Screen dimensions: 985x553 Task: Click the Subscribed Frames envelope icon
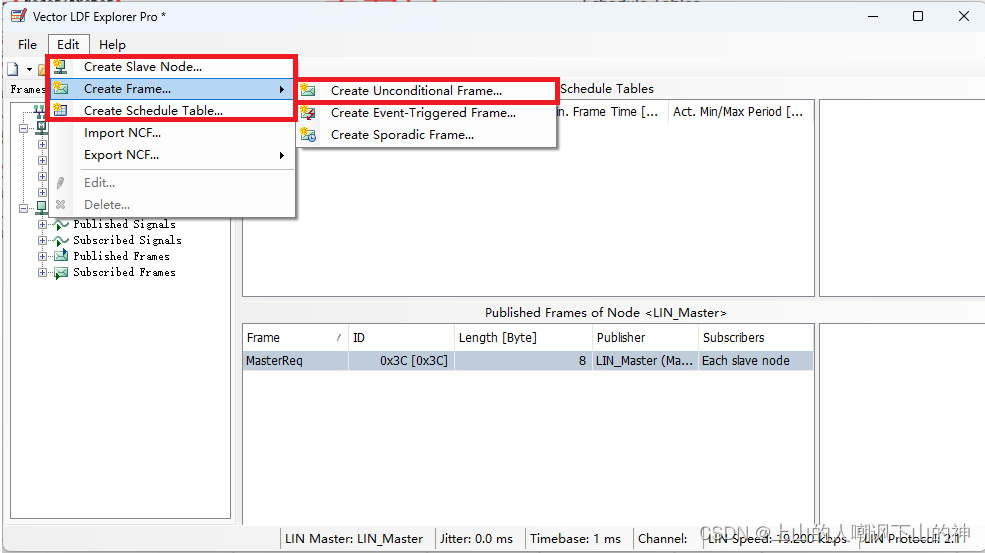click(x=61, y=273)
